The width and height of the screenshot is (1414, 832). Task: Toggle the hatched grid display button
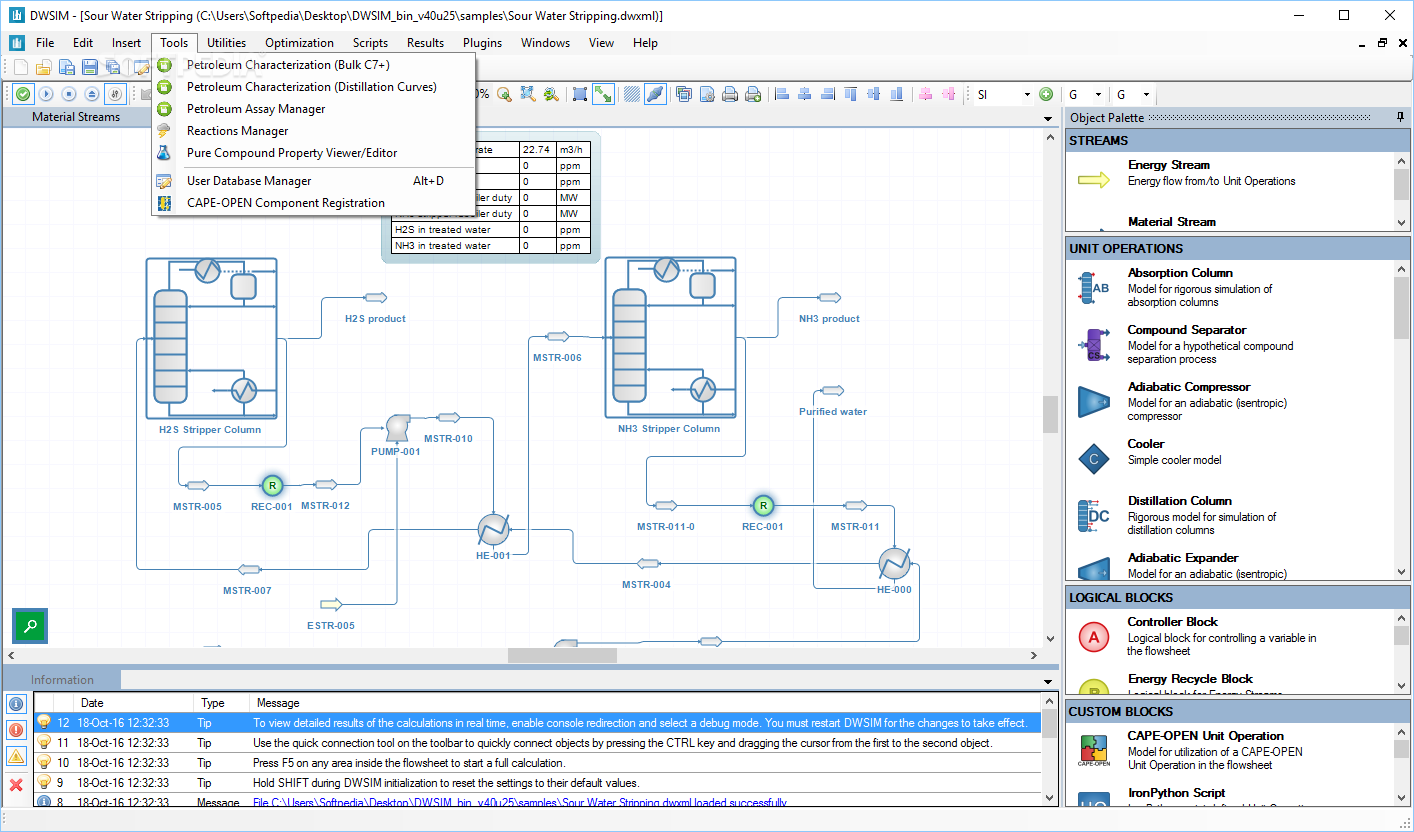click(x=632, y=94)
